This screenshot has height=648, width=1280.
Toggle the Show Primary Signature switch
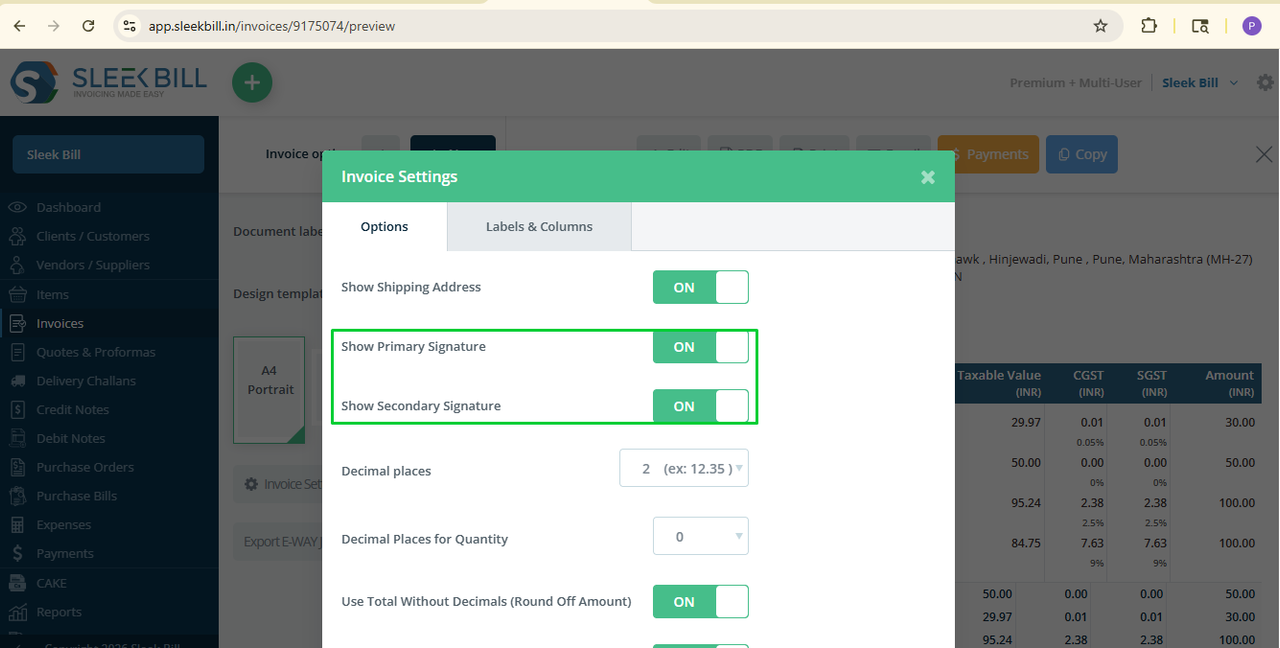(700, 347)
